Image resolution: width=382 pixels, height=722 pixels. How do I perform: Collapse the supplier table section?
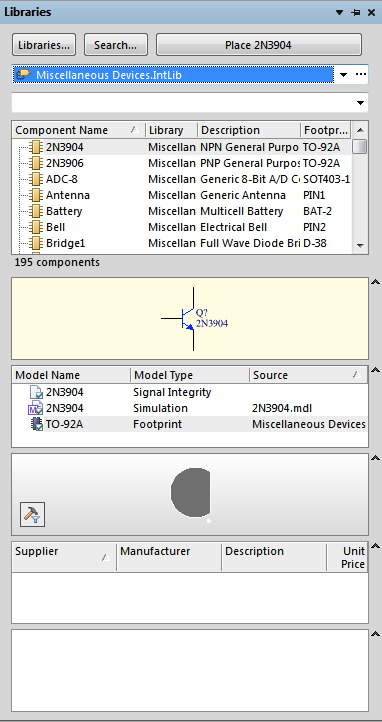376,546
